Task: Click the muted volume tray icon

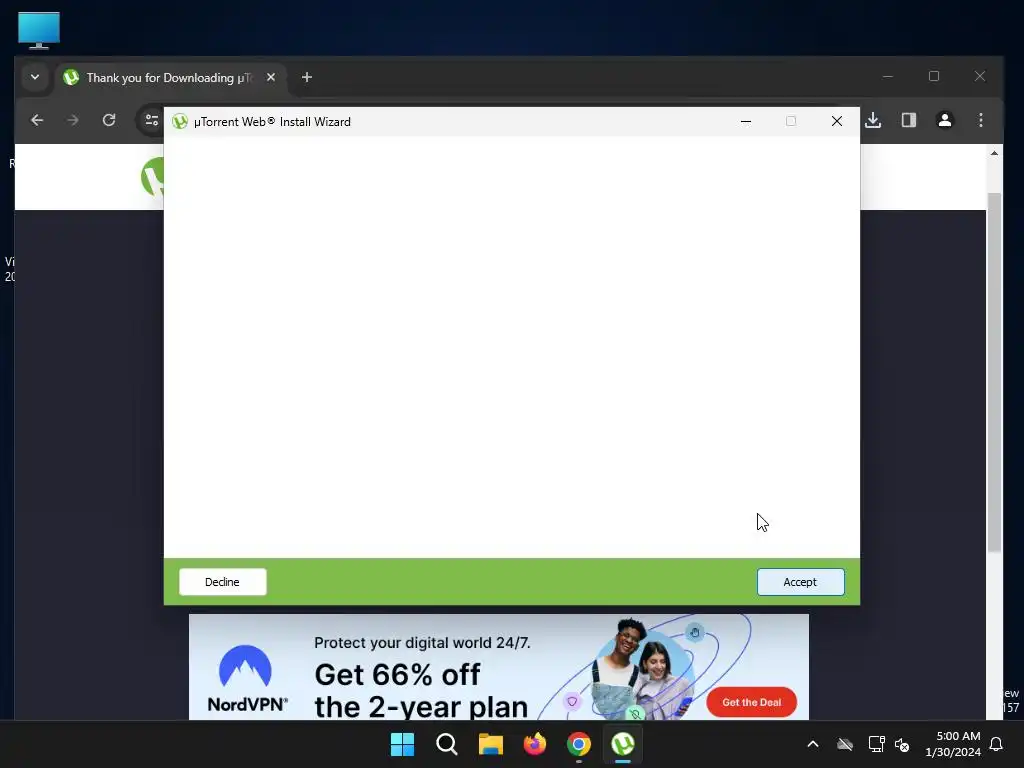Action: [x=902, y=744]
